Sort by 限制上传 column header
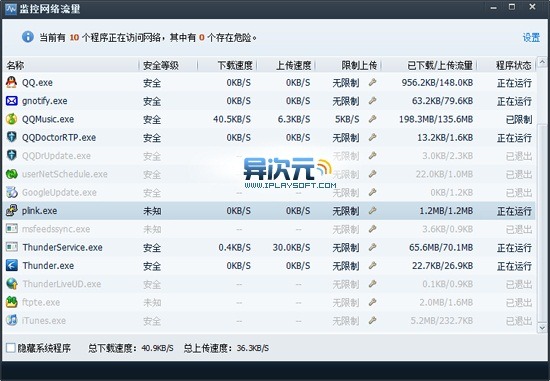This screenshot has height=381, width=550. [359, 65]
